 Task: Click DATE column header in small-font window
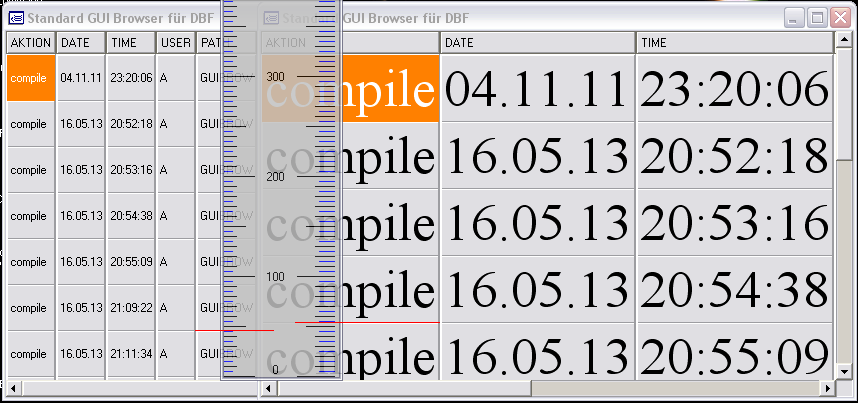pos(81,43)
